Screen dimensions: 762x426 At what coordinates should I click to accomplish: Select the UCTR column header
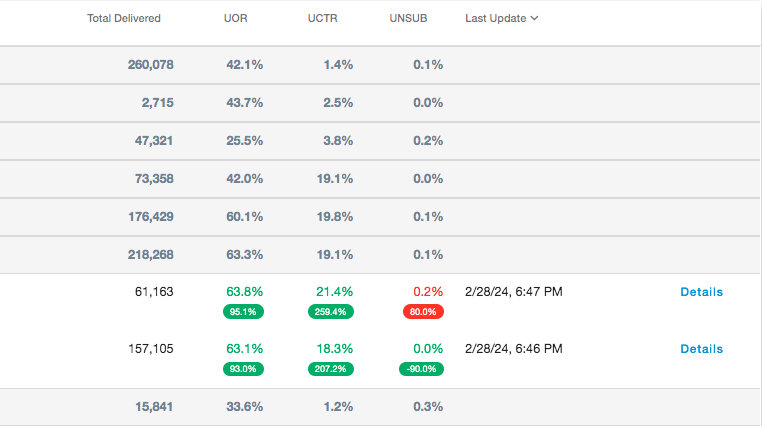click(x=322, y=19)
